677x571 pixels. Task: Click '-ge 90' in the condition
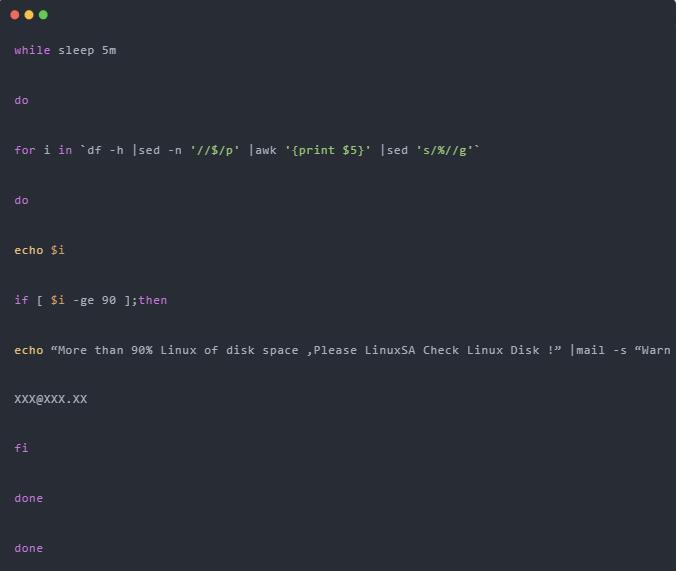point(94,300)
